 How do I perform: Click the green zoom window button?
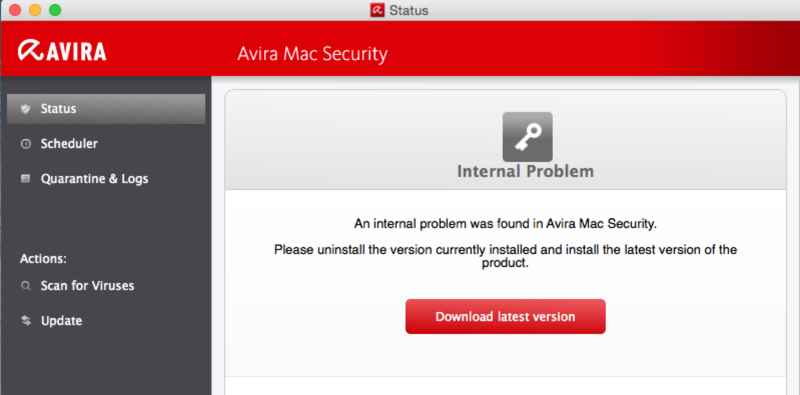(55, 10)
